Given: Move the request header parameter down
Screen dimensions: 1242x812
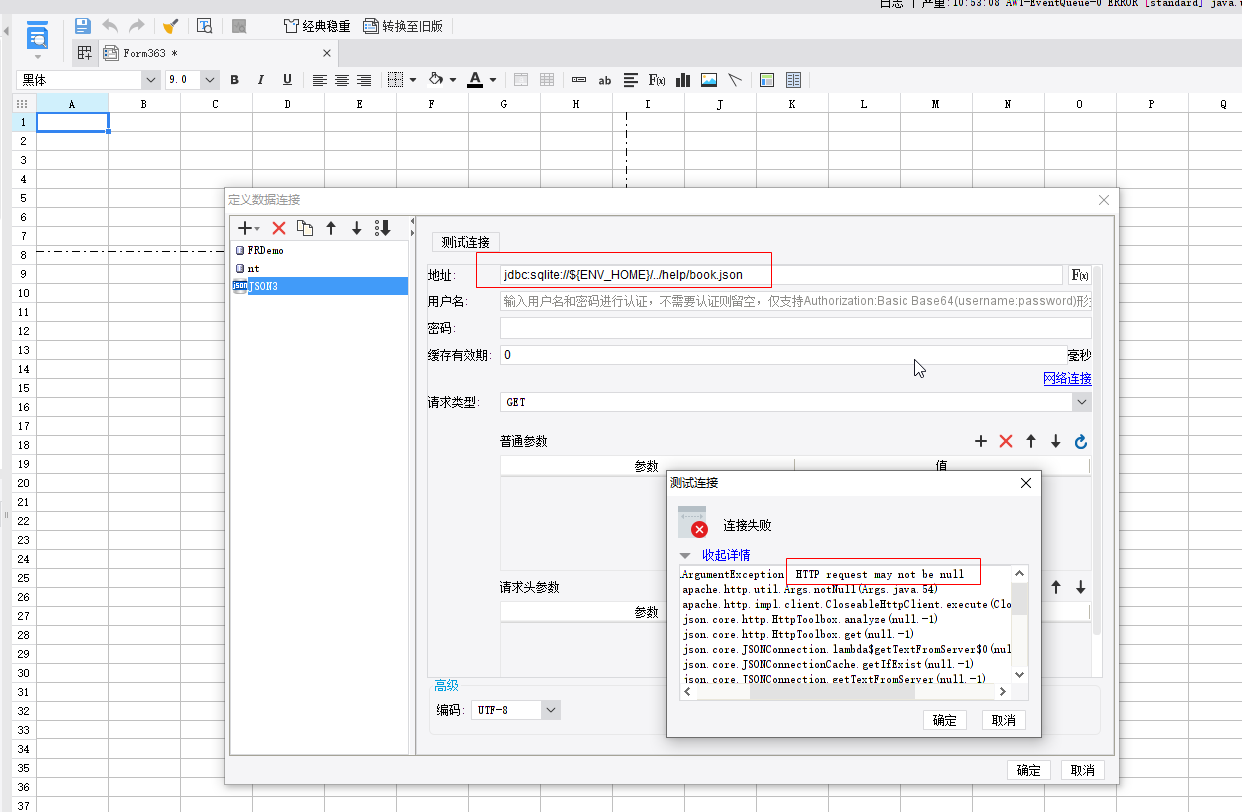Looking at the screenshot, I should 1080,588.
